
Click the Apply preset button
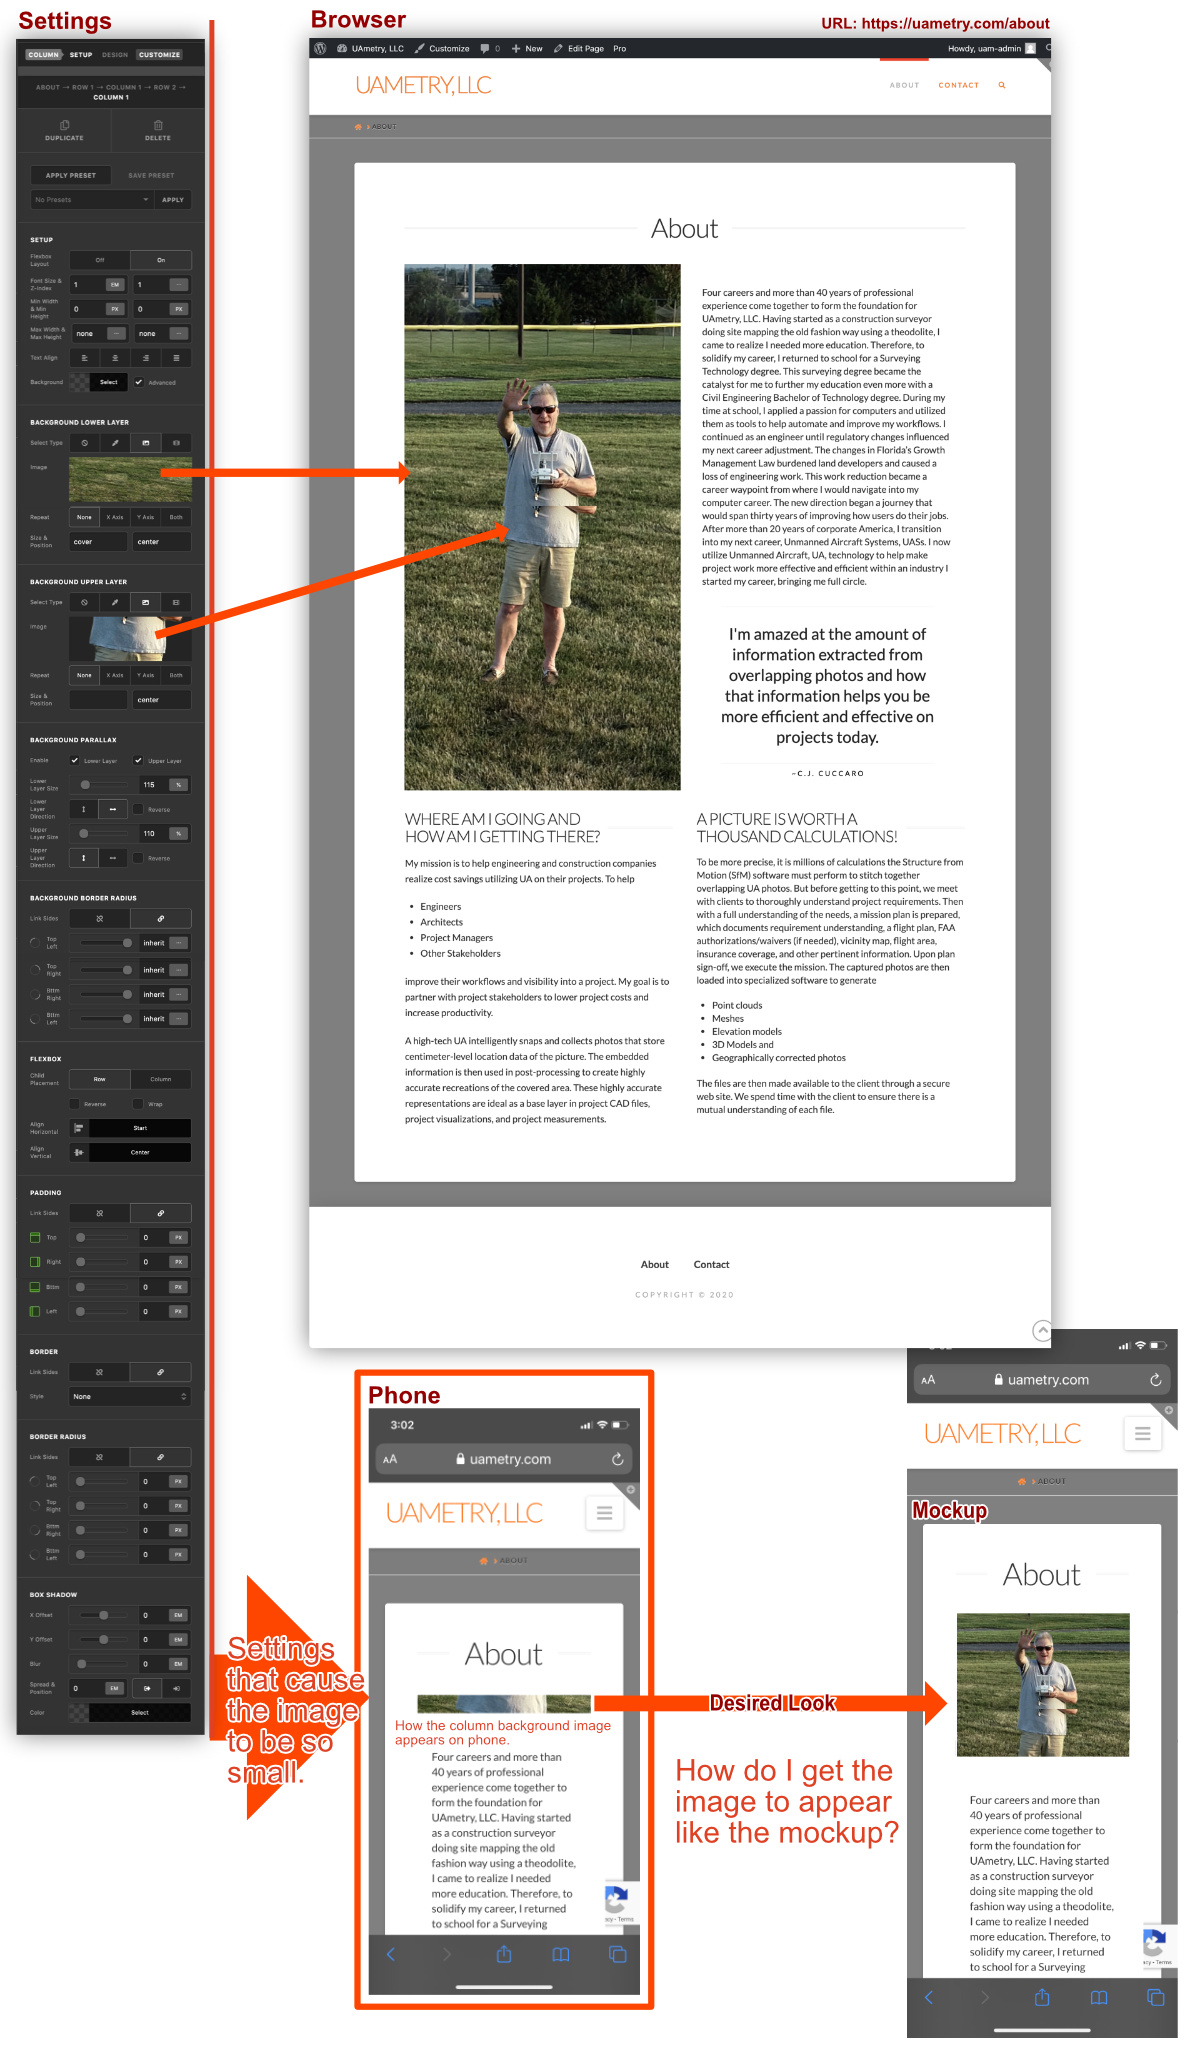point(173,199)
